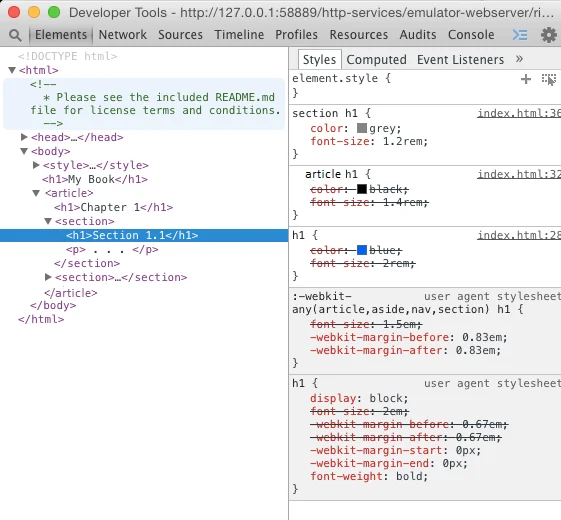The image size is (561, 520).
Task: Open the Profiles tab
Action: (296, 35)
